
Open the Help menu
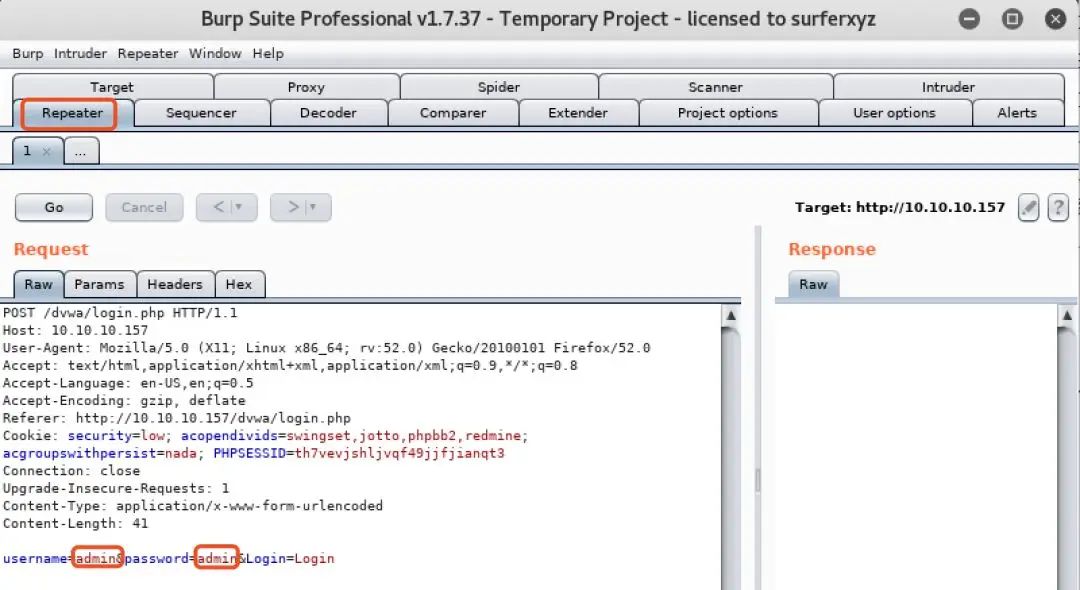click(x=268, y=54)
